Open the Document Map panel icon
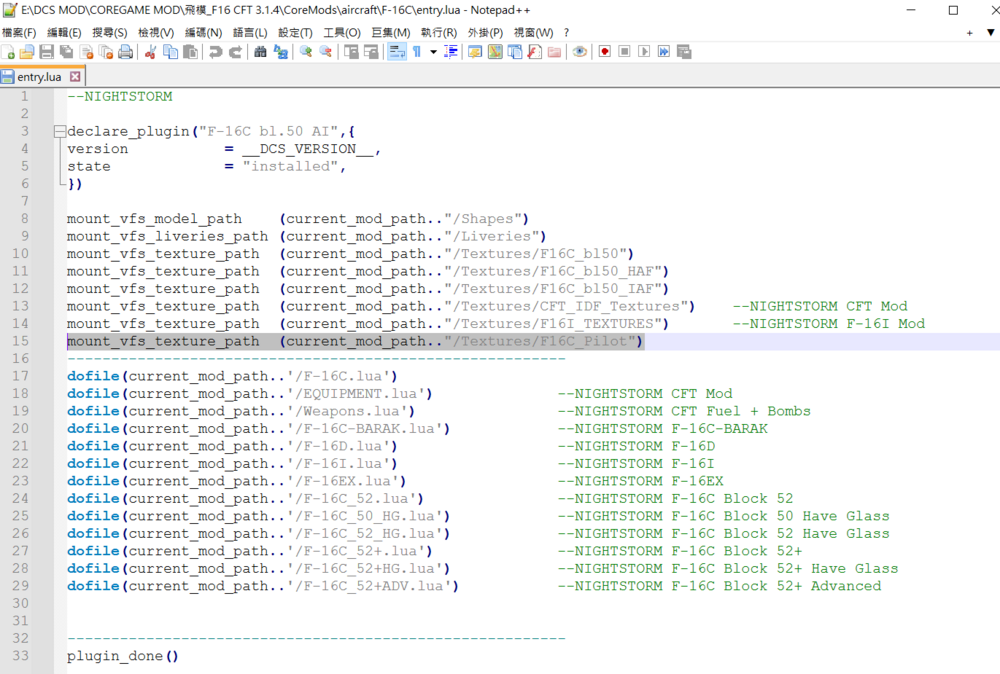 pos(495,52)
